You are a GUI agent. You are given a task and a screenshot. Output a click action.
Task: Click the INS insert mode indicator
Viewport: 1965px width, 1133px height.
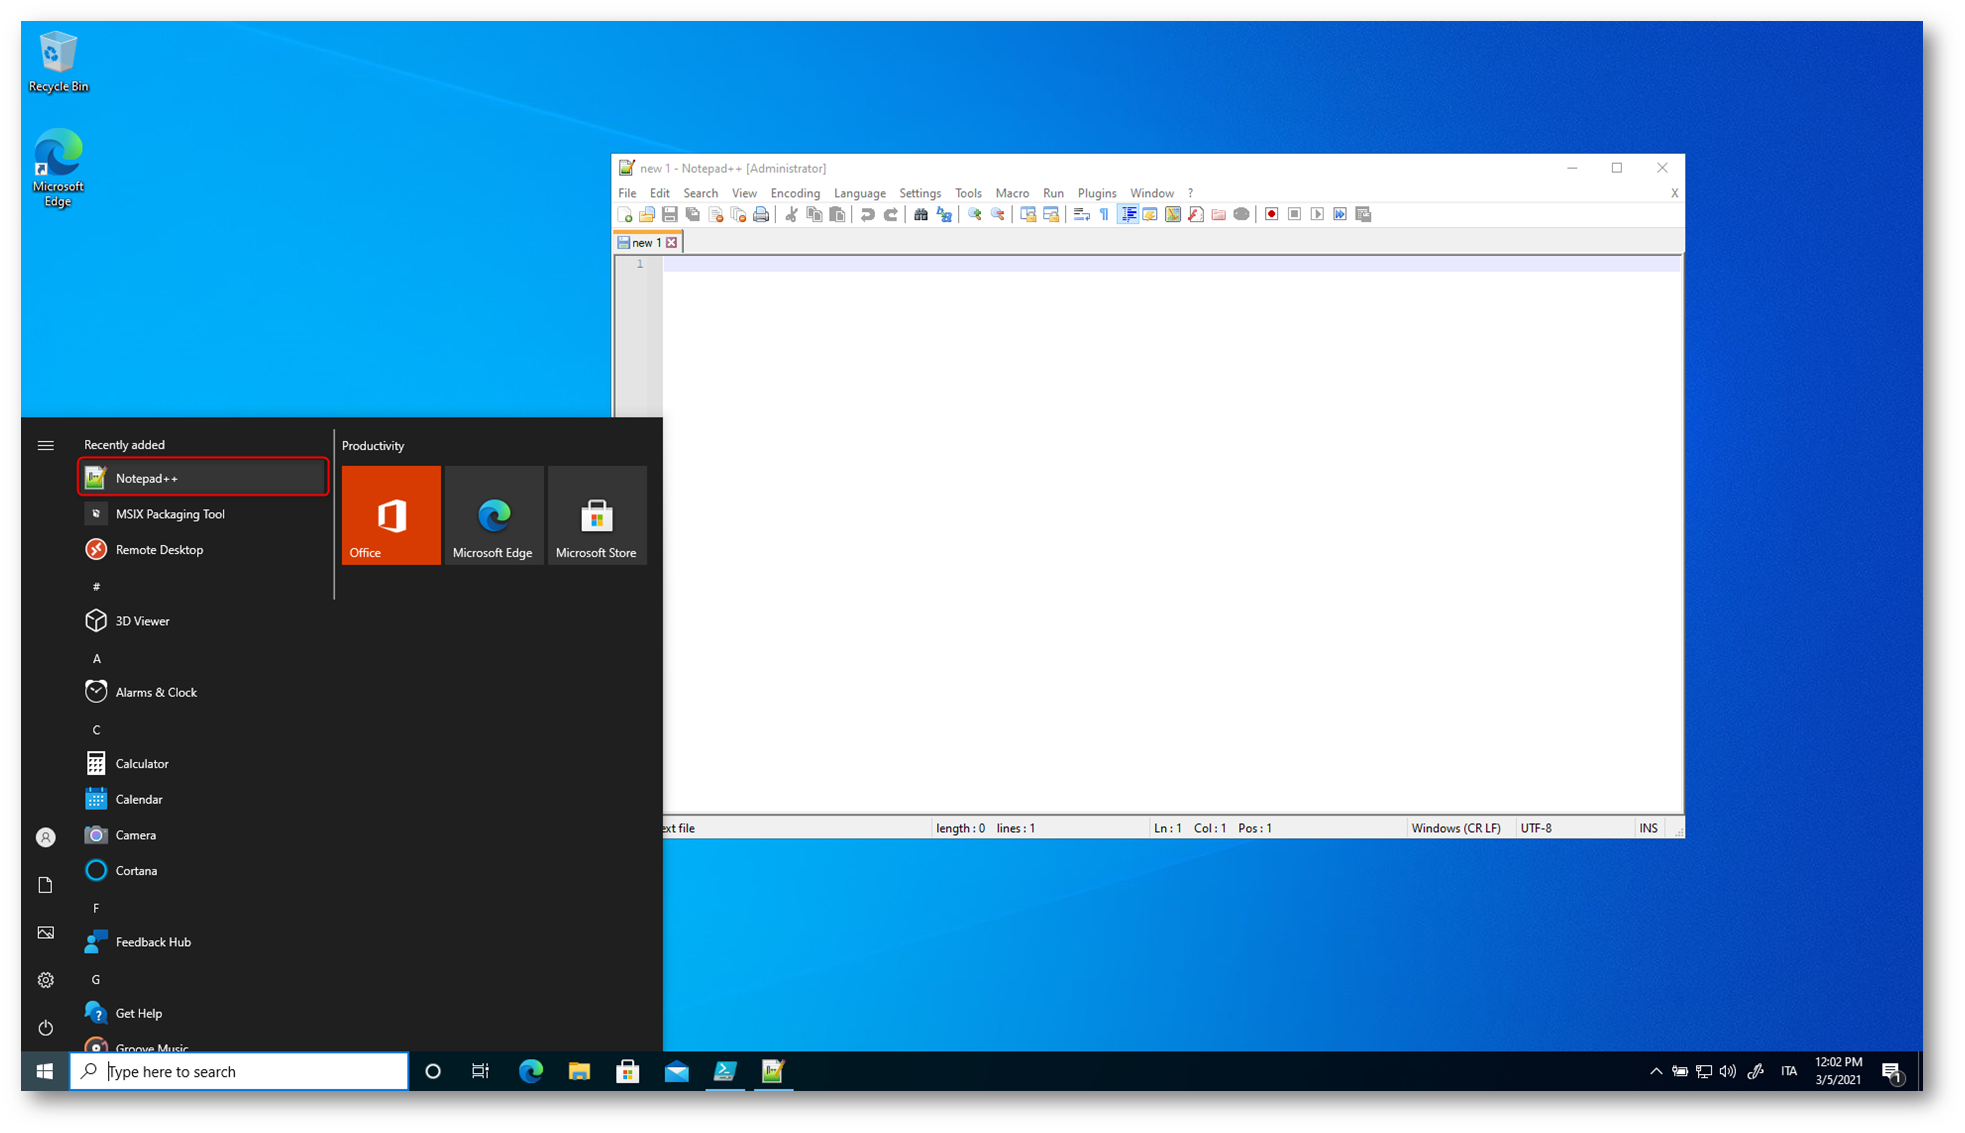[1648, 828]
